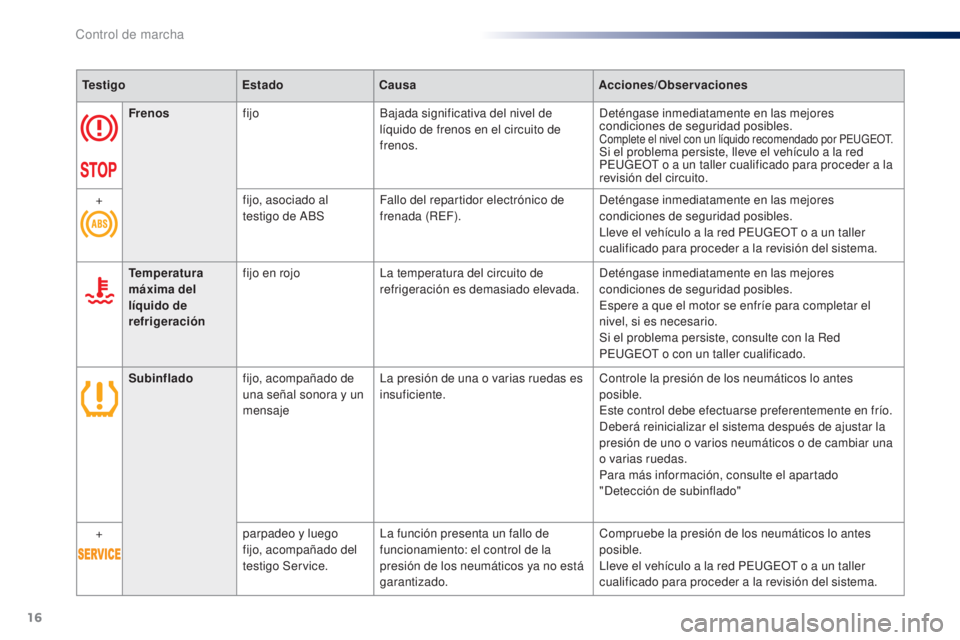Click the orange ABS warning lamp icon
This screenshot has width=960, height=640.
pos(99,224)
